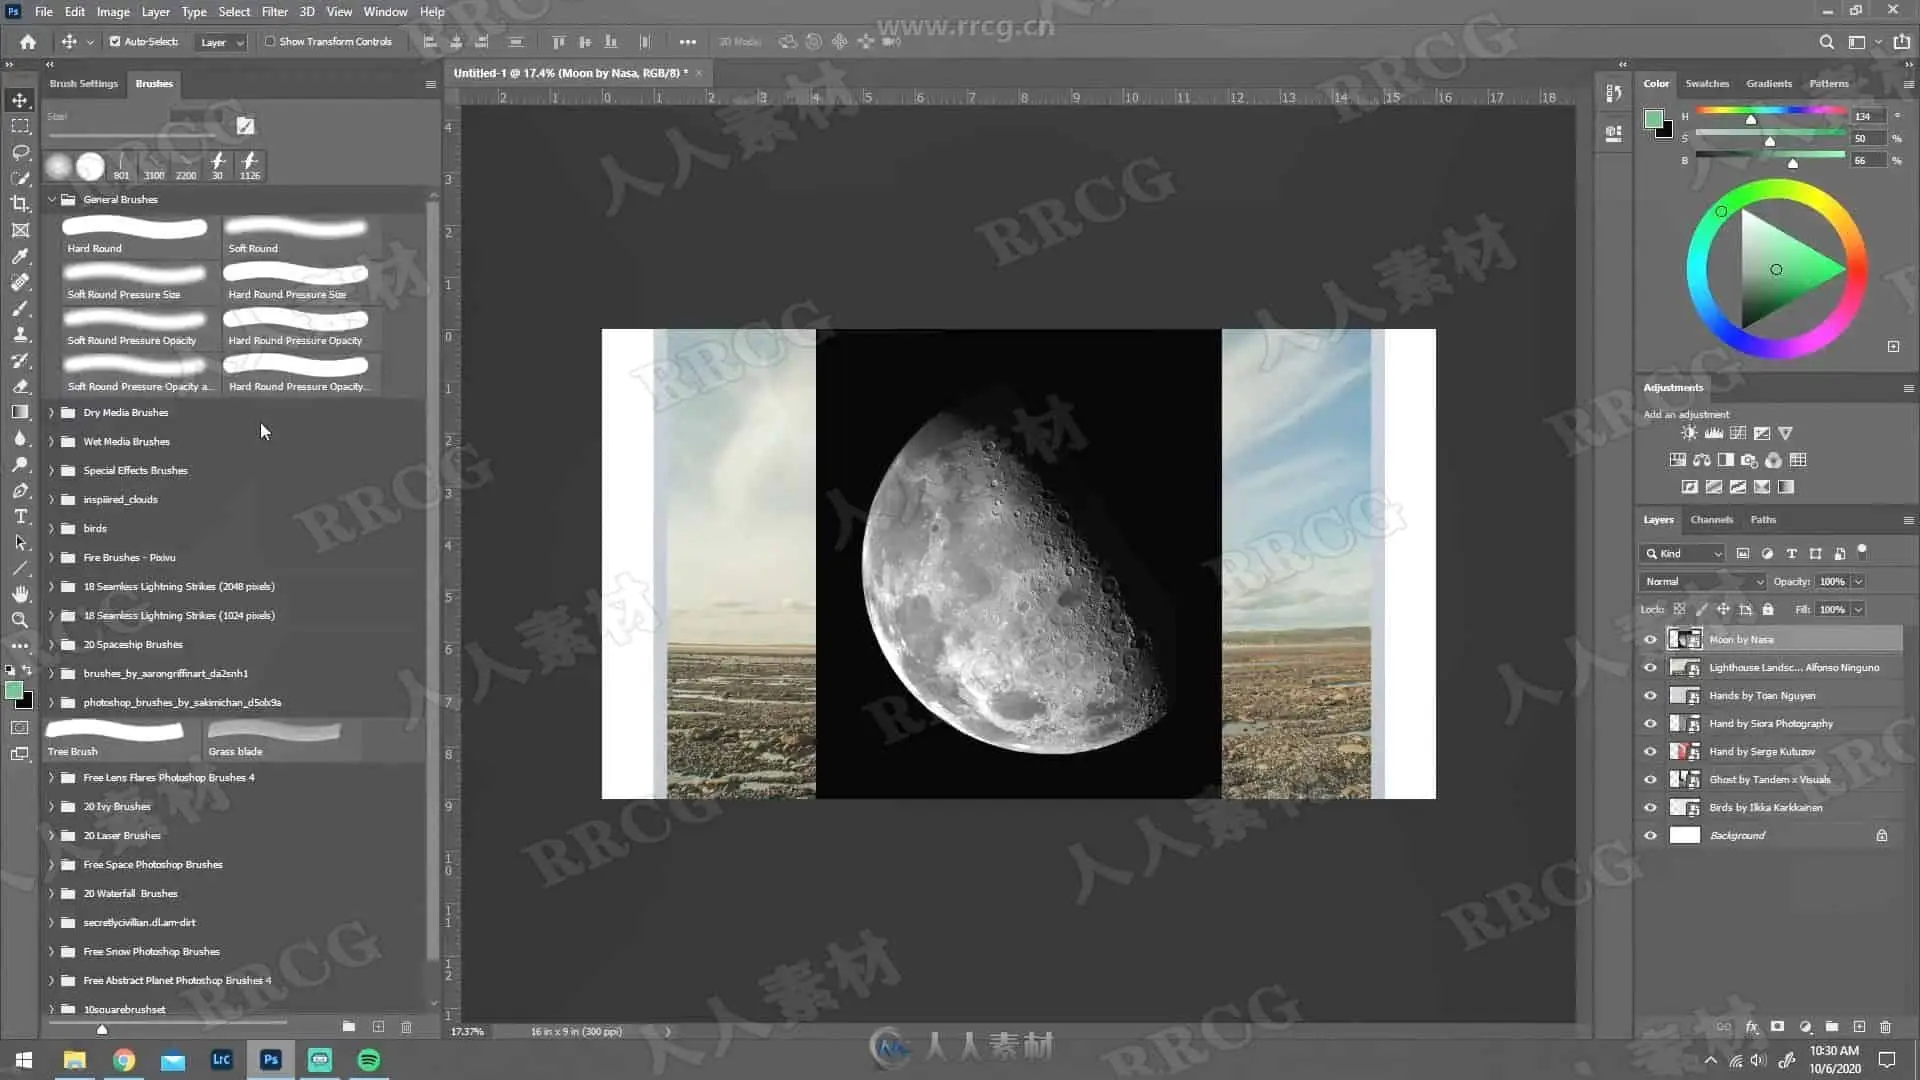
Task: Hide the Background layer
Action: coord(1650,835)
